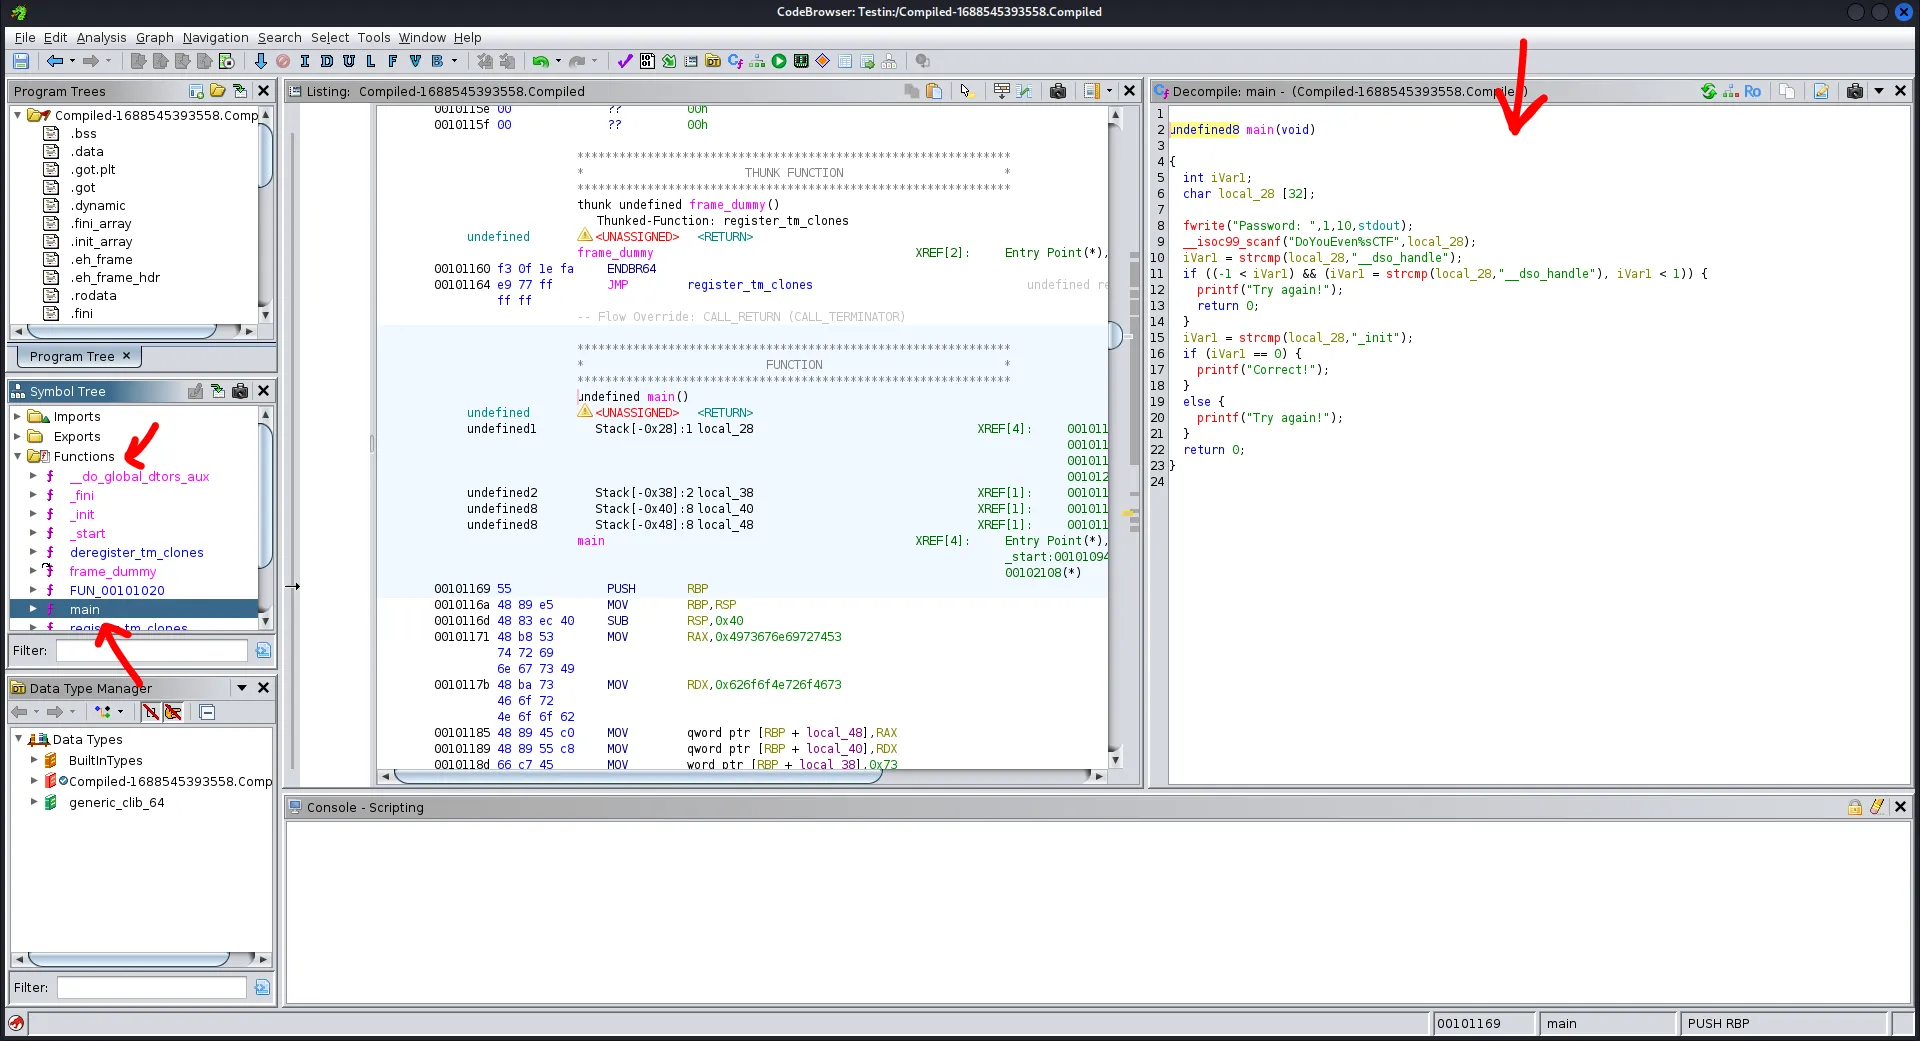Click the Listing snapshot camera icon
Viewport: 1920px width, 1041px height.
point(1058,91)
